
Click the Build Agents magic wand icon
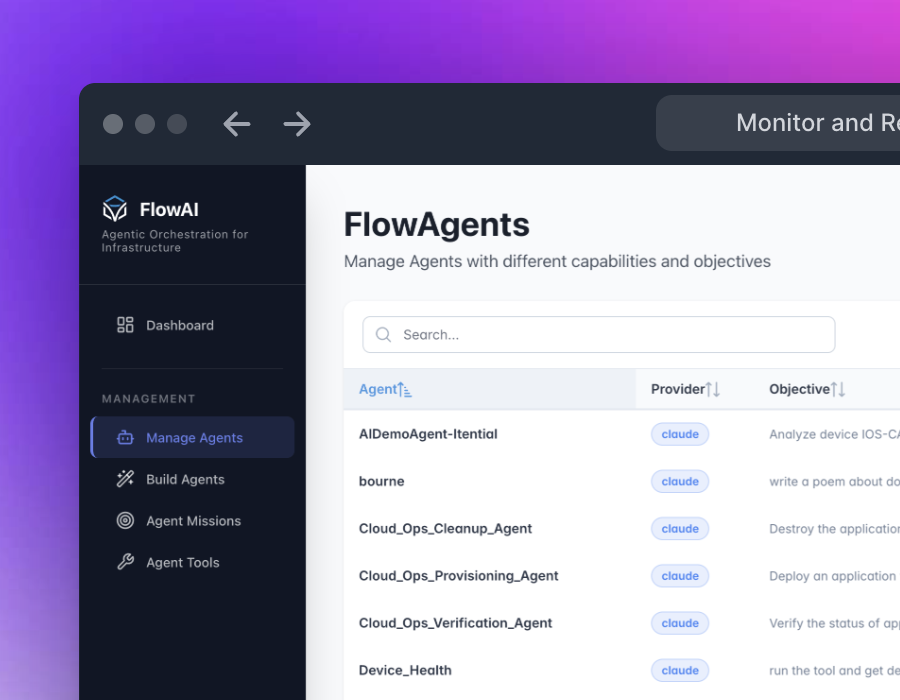point(125,480)
